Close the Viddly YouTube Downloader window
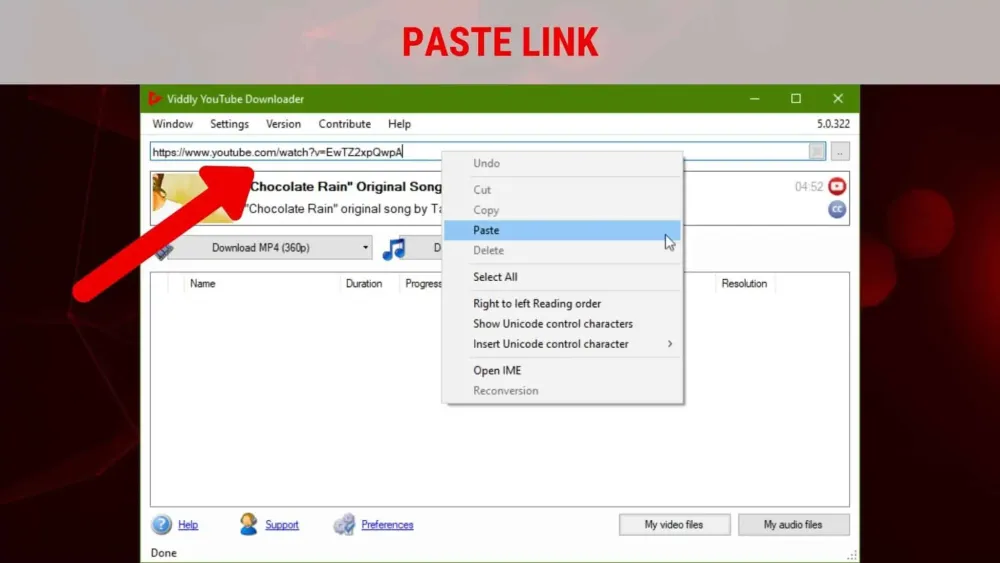Viewport: 1000px width, 563px height. pyautogui.click(x=838, y=99)
